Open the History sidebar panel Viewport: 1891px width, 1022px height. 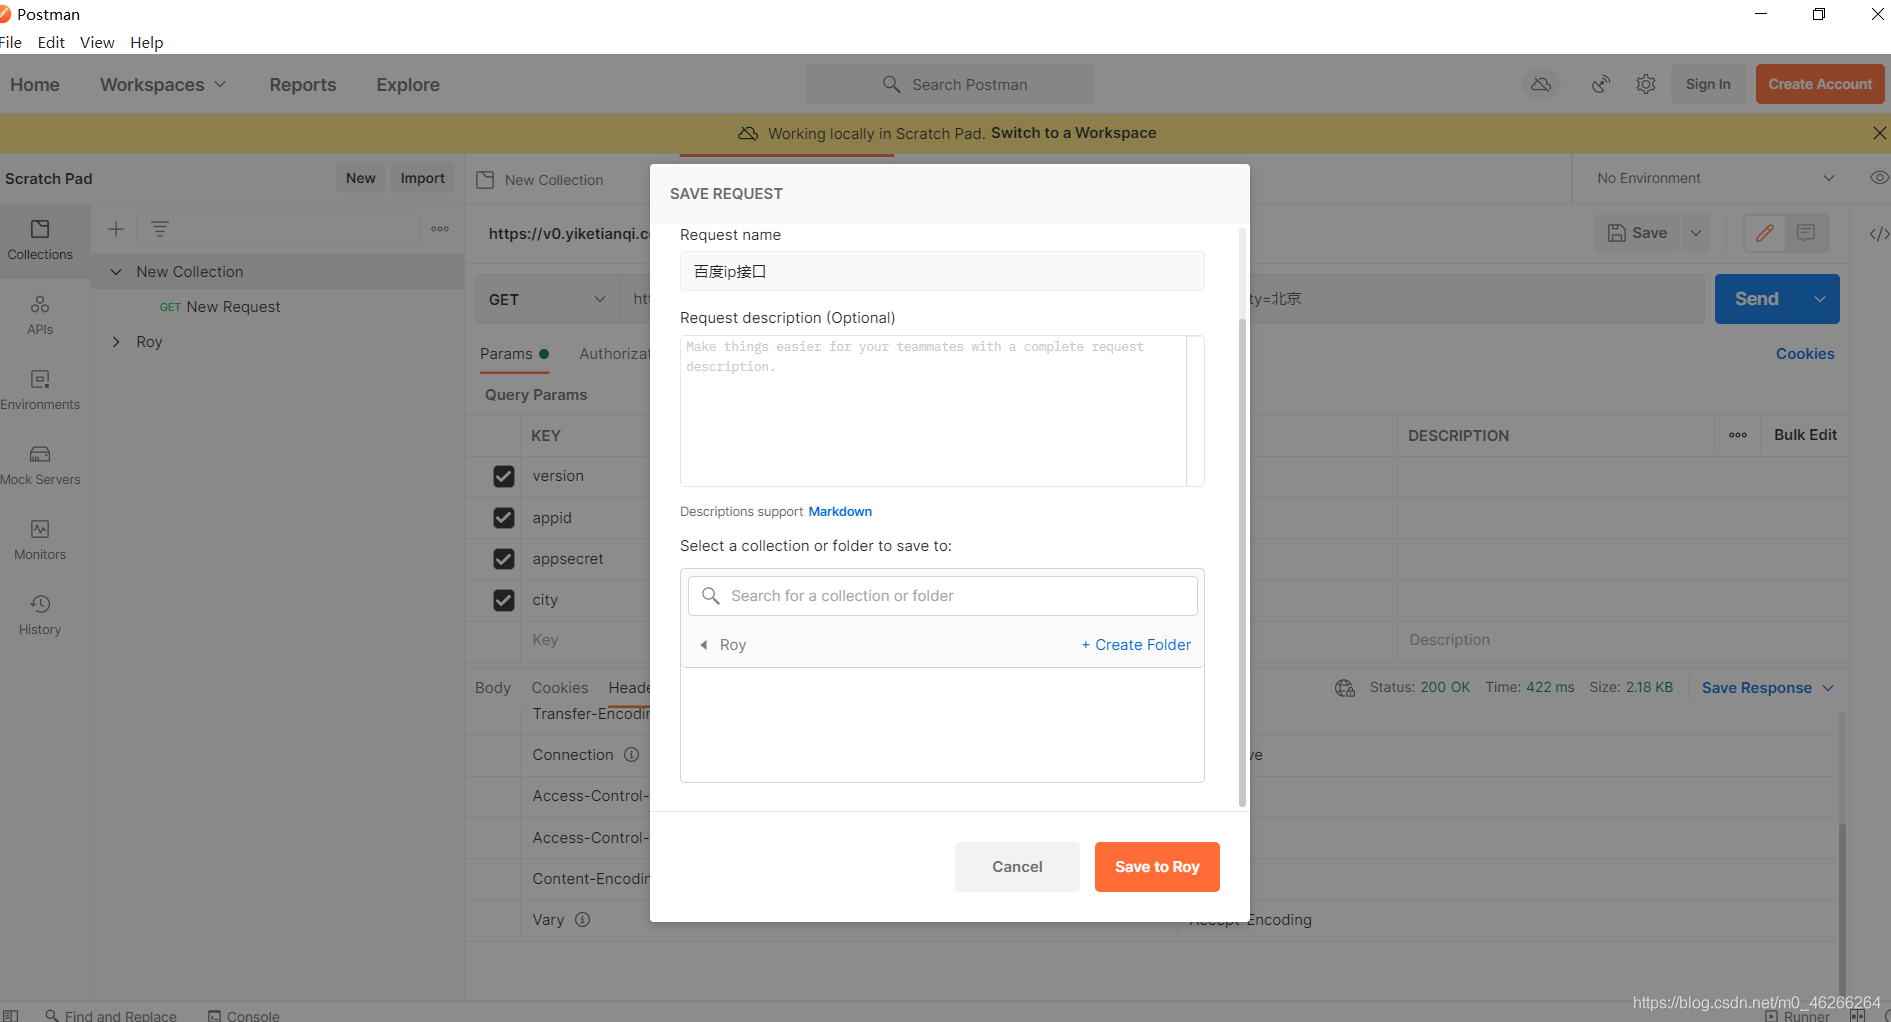(x=40, y=615)
